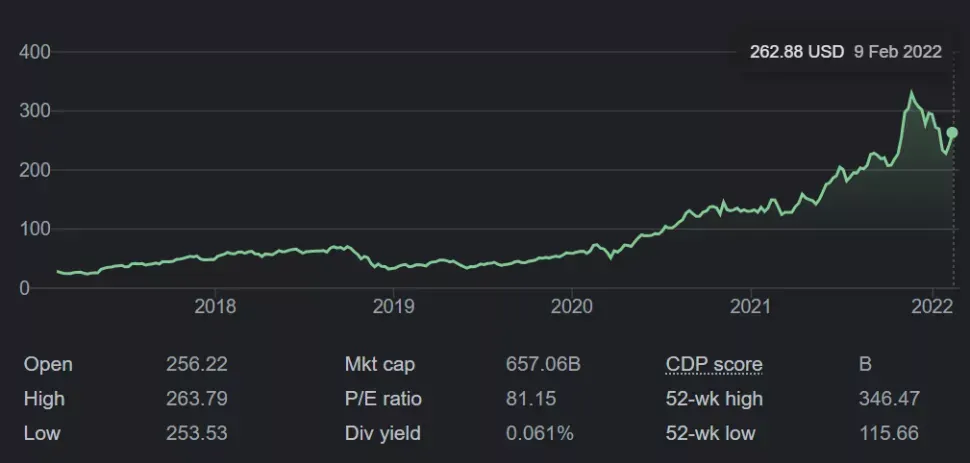Click the chart peak near late 2021
The image size is (970, 463).
click(x=911, y=93)
